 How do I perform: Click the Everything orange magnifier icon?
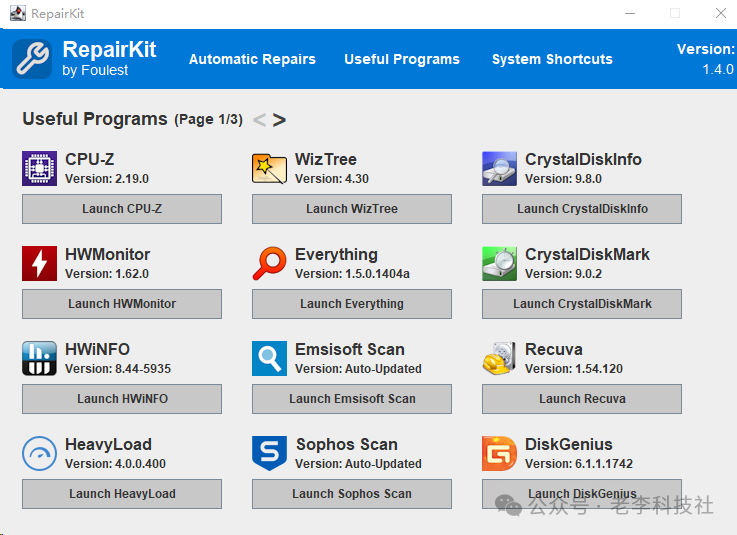coord(269,263)
